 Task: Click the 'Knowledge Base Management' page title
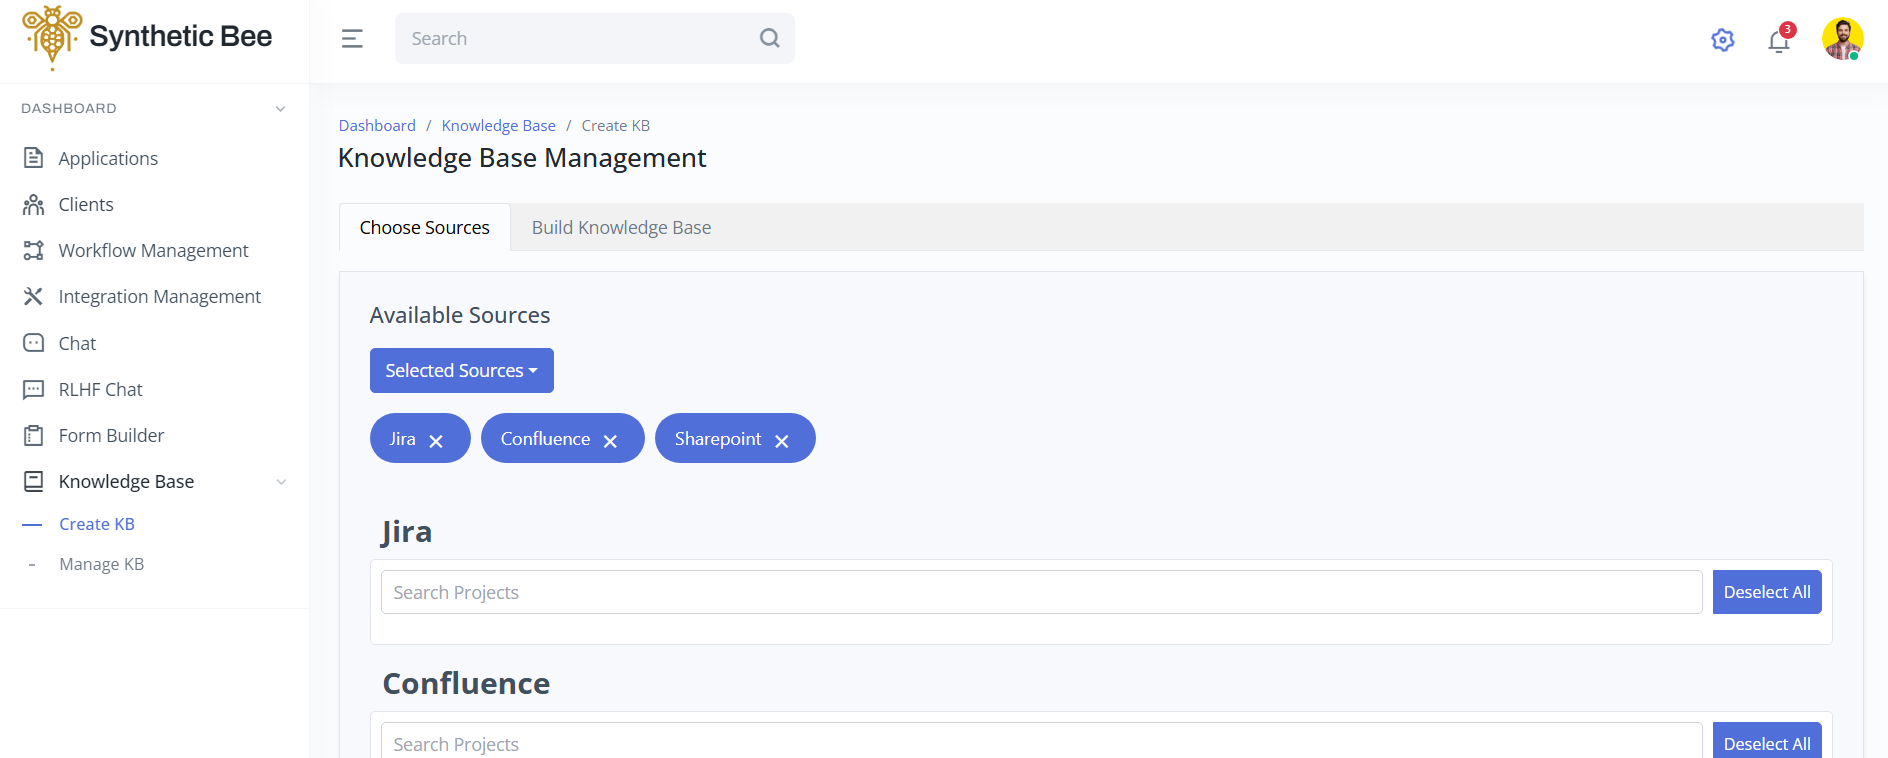click(x=522, y=158)
